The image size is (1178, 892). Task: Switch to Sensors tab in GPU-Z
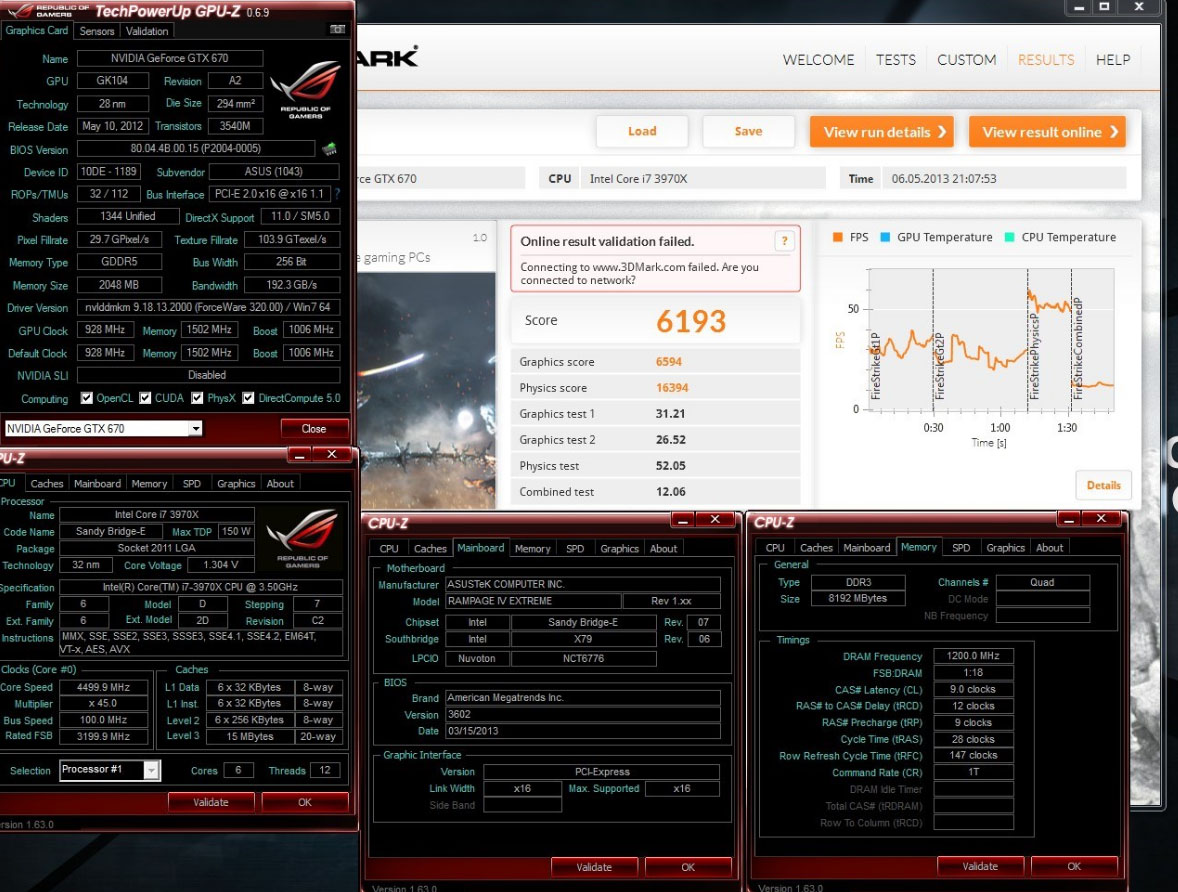pos(97,31)
